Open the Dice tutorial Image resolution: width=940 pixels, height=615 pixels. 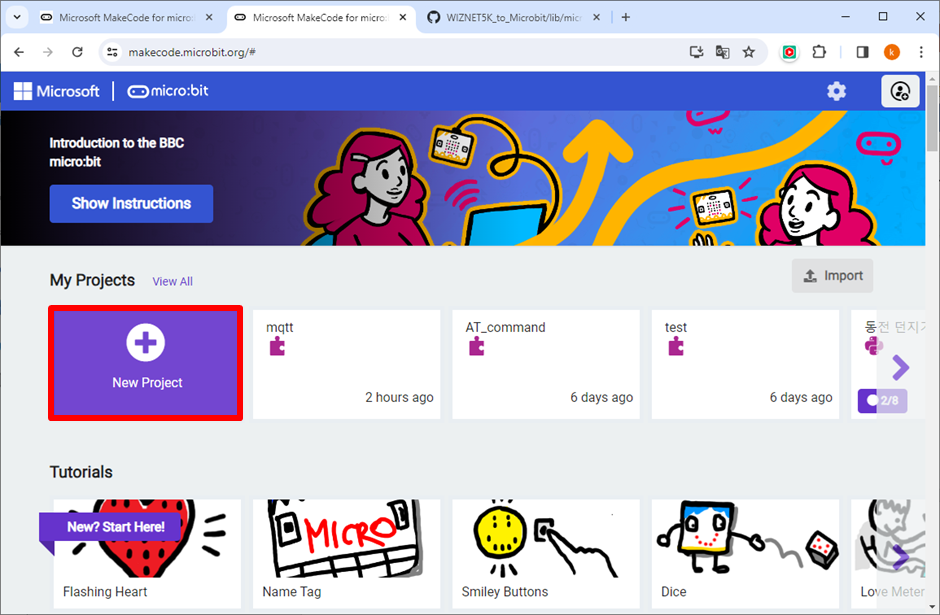coord(745,554)
